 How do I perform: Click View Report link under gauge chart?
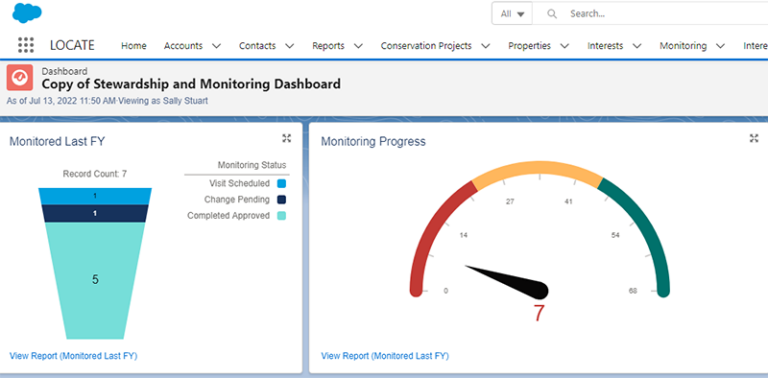pyautogui.click(x=385, y=356)
